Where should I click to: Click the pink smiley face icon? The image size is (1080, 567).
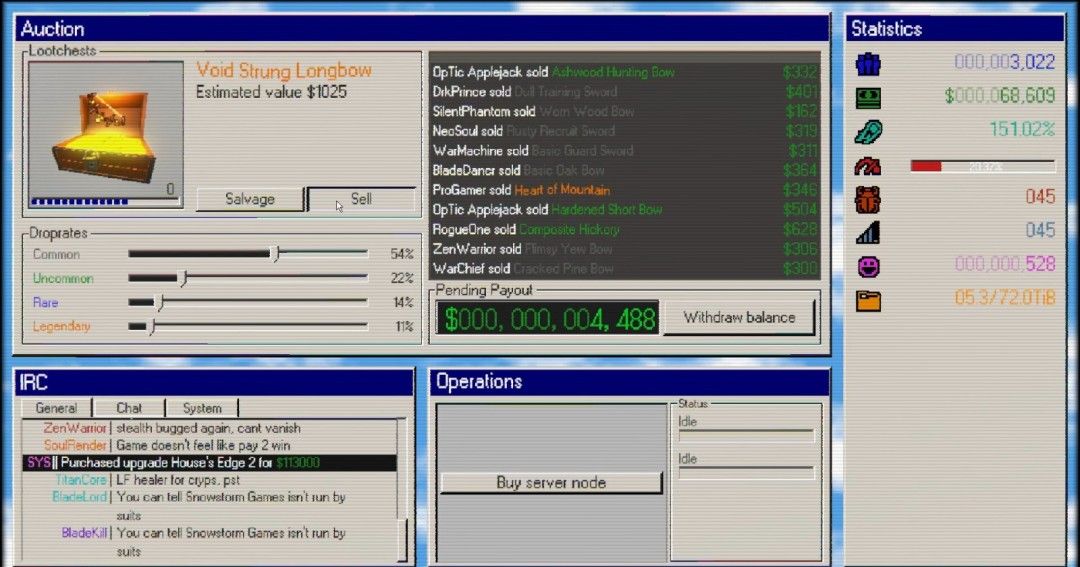point(868,267)
